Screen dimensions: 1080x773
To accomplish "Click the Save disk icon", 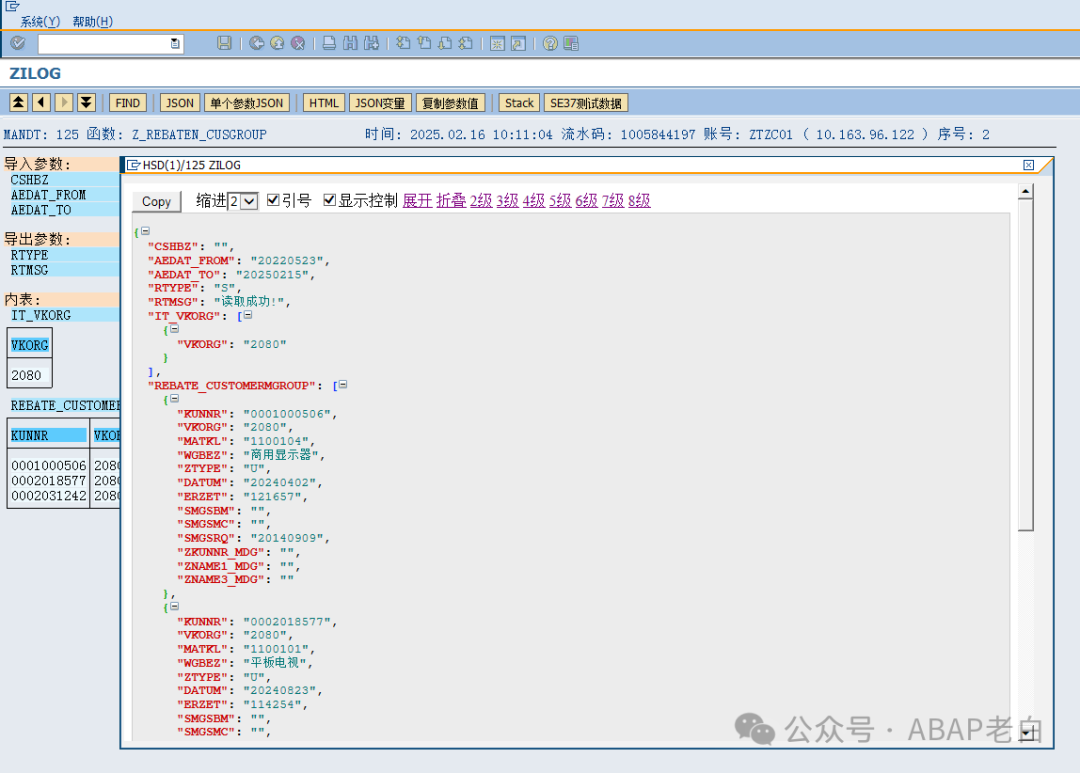I will (x=224, y=43).
